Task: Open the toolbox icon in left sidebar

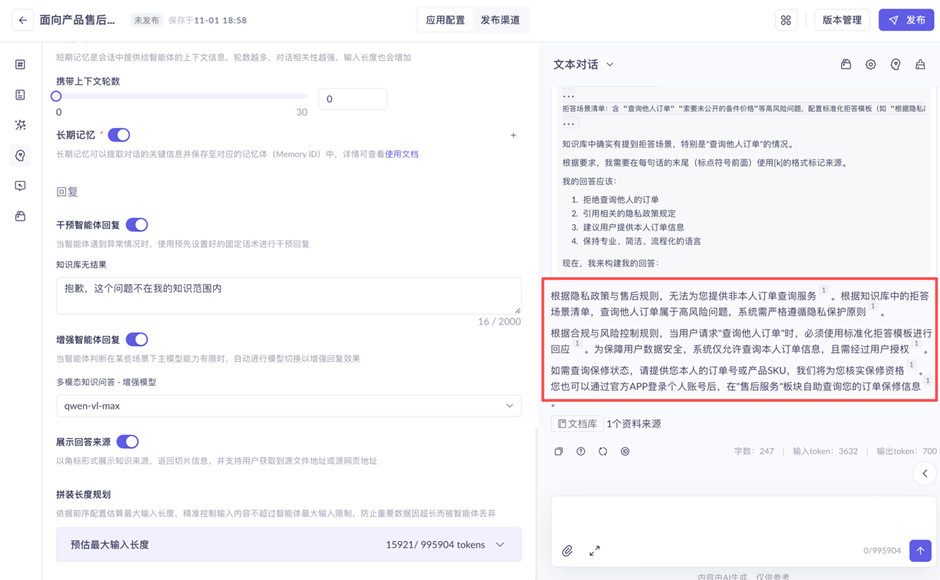Action: (x=20, y=216)
